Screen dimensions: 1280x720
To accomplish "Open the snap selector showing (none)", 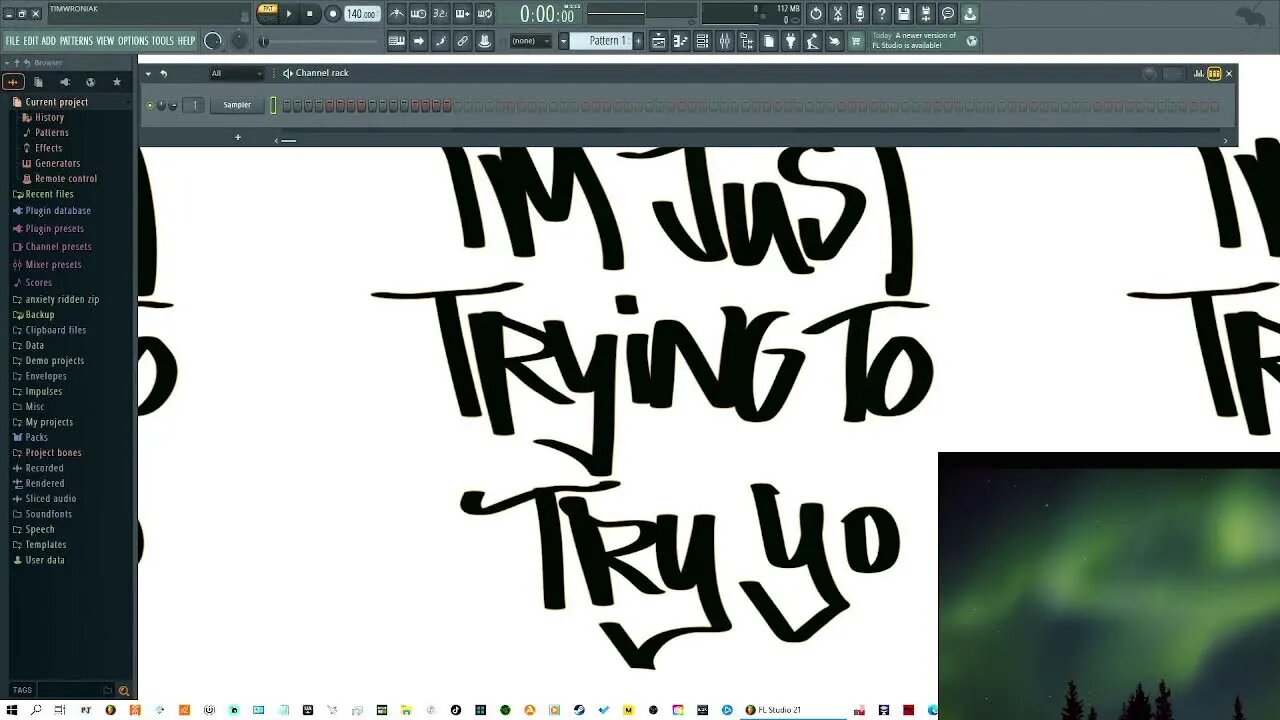I will click(530, 41).
